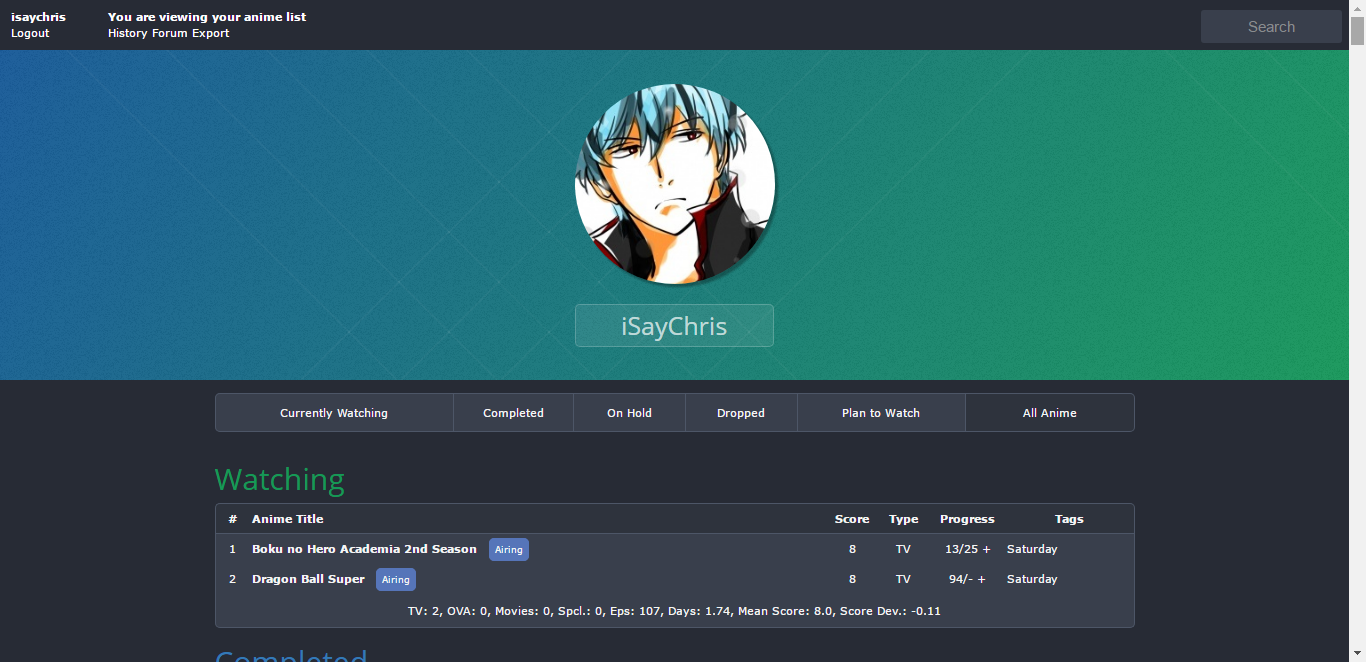Filter anime by the Saturday tag
1366x662 pixels.
[1031, 549]
